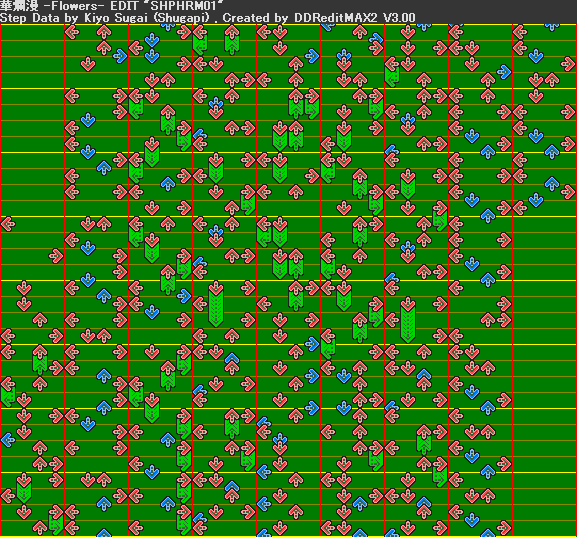Viewport: 577px width, 537px height.
Task: Click the longest green freeze arrow in seventh column
Action: coord(408,319)
